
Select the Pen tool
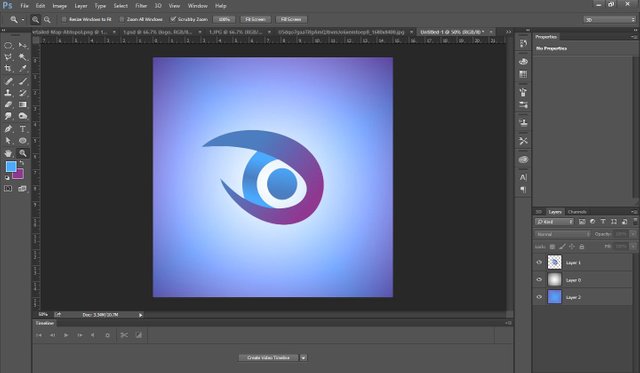click(8, 129)
